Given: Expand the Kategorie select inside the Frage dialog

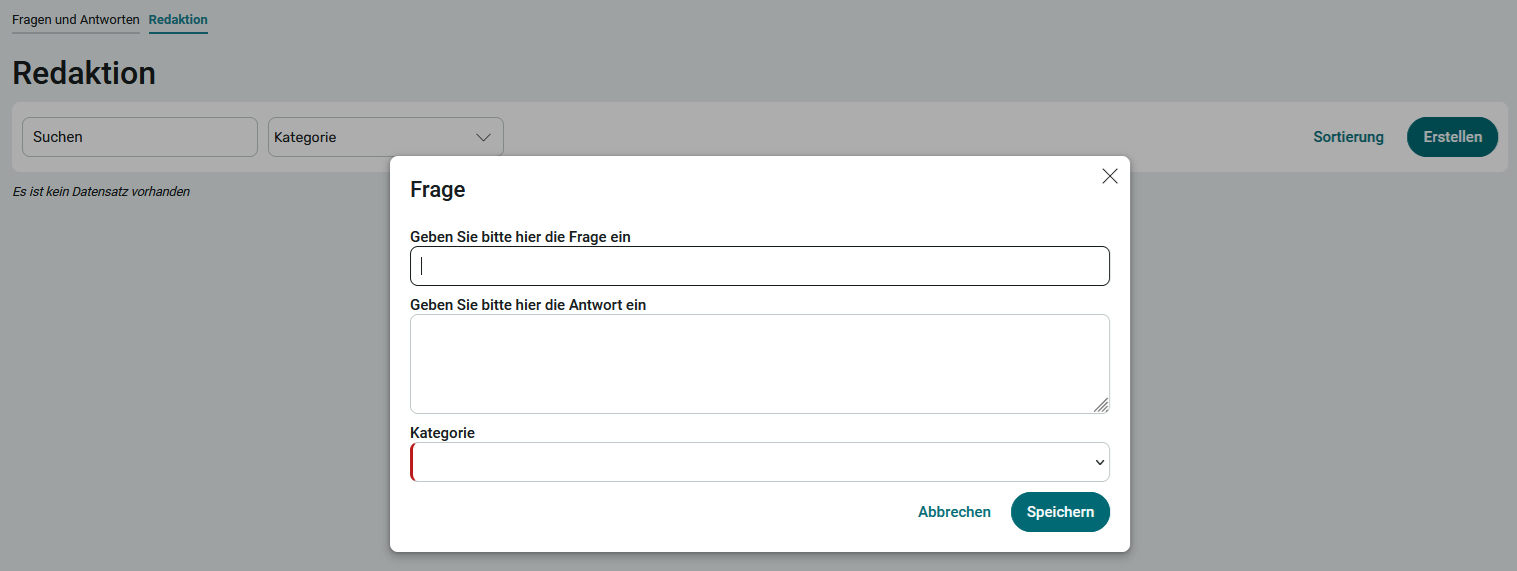Looking at the screenshot, I should (x=759, y=462).
